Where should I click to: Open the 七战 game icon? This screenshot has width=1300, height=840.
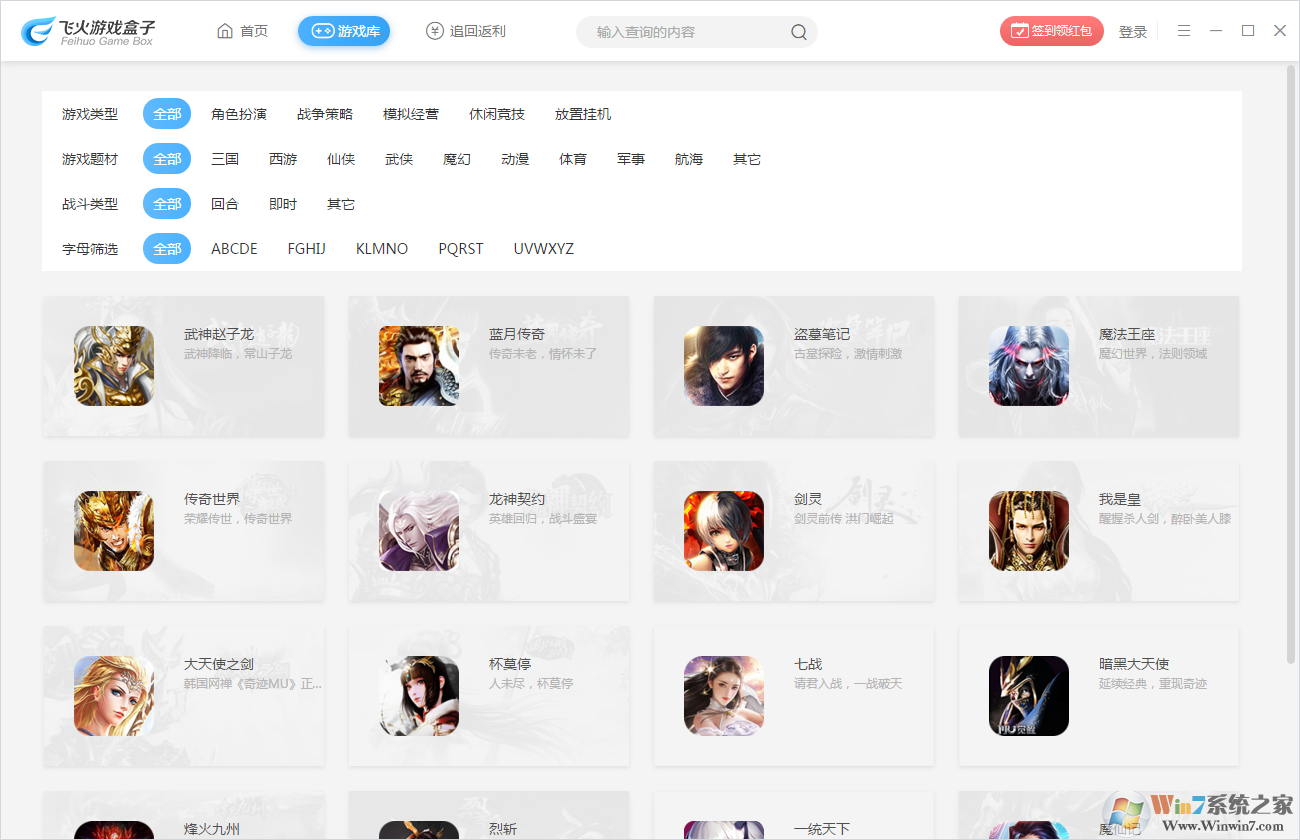[x=724, y=696]
